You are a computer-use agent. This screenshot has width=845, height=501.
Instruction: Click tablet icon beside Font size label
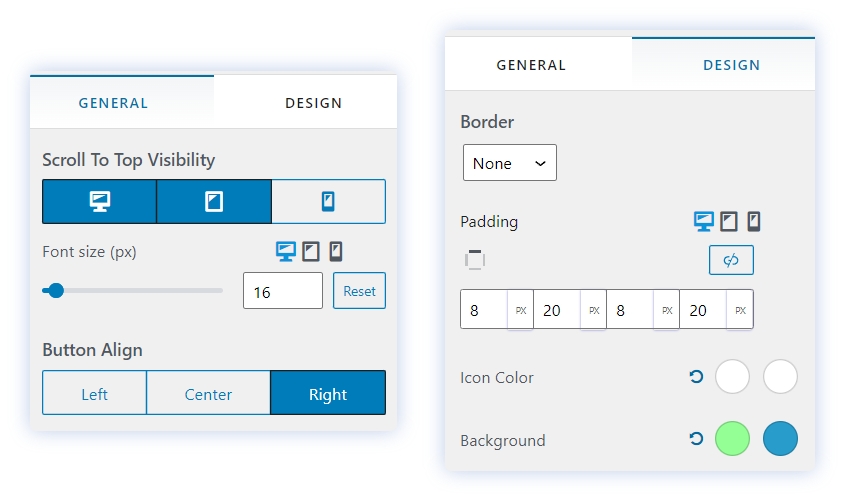point(312,252)
